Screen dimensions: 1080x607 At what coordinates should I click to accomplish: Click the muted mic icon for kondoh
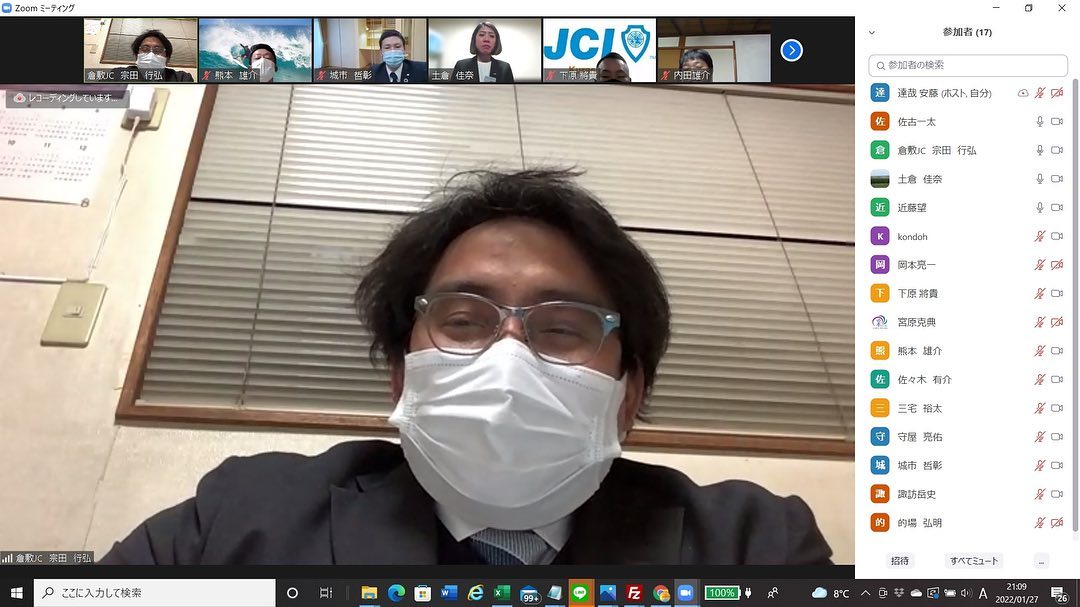click(1040, 236)
